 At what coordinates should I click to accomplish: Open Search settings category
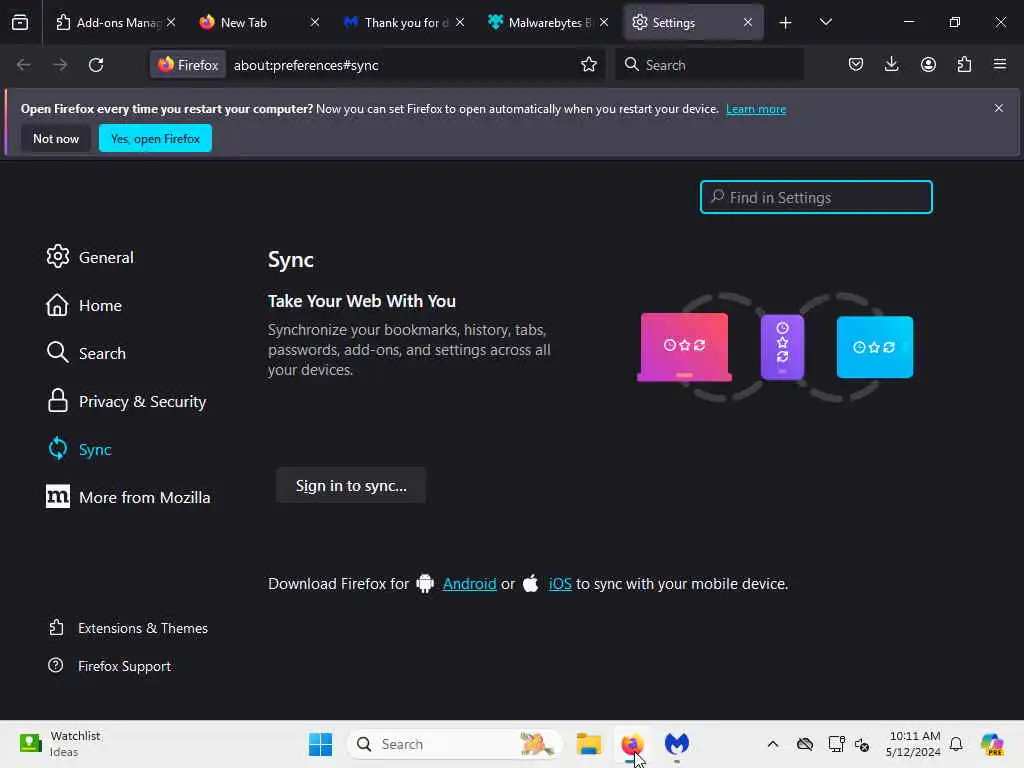point(86,353)
